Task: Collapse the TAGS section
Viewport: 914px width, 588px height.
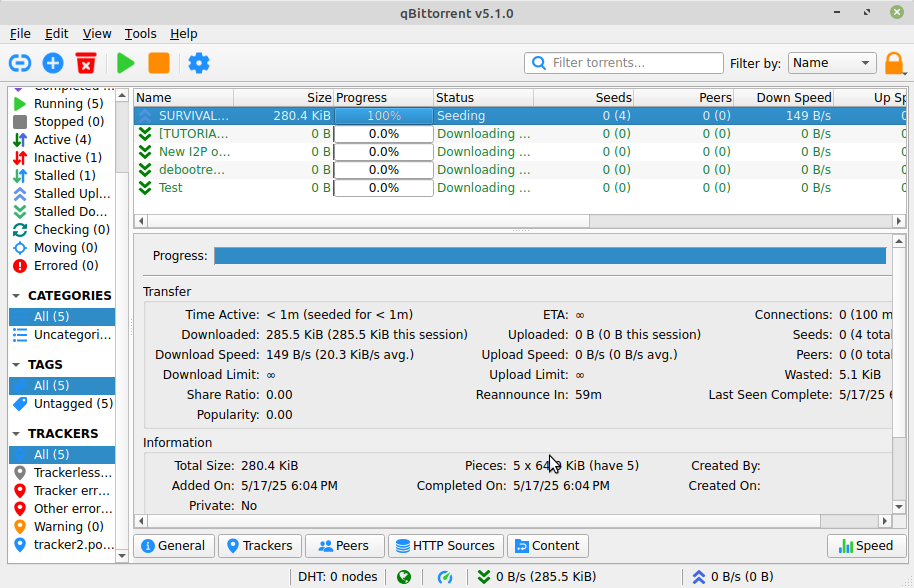Action: 16,365
